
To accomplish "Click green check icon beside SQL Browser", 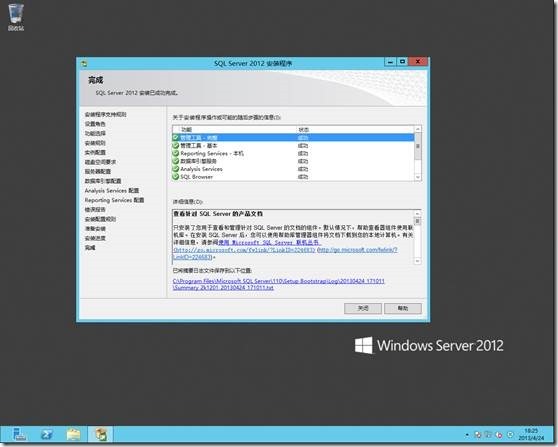I will (x=175, y=177).
